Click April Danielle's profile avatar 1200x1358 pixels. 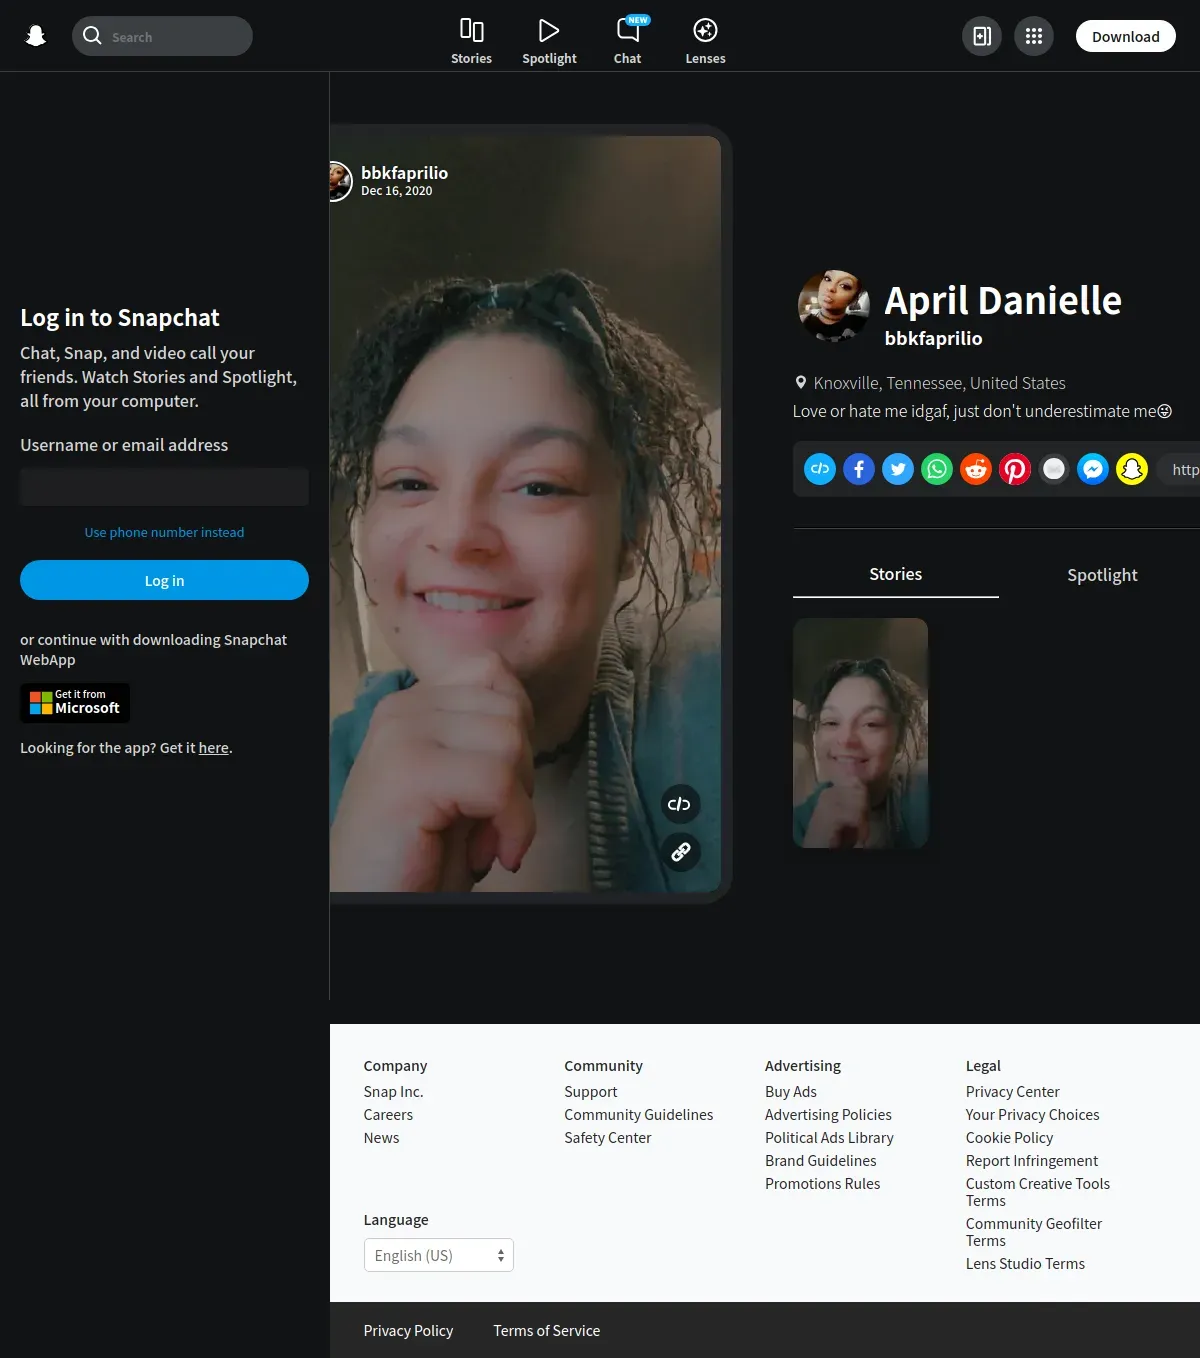pyautogui.click(x=833, y=305)
